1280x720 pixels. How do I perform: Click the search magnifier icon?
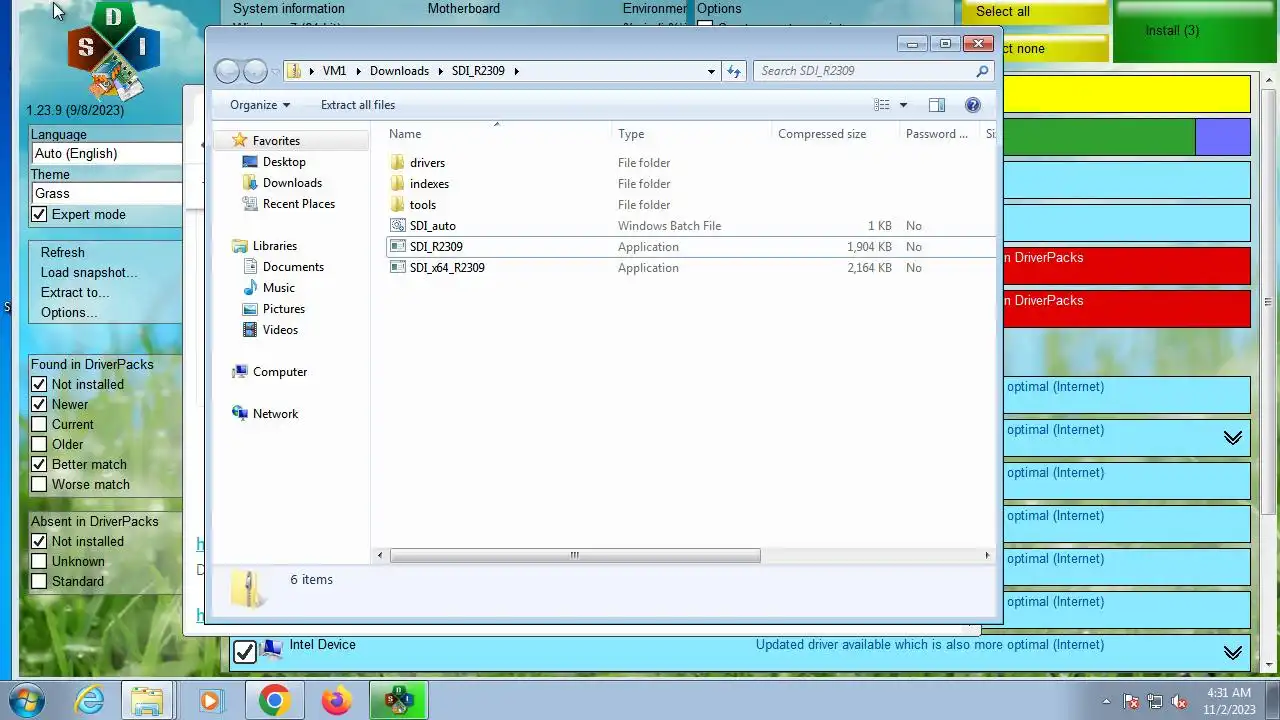pyautogui.click(x=982, y=71)
